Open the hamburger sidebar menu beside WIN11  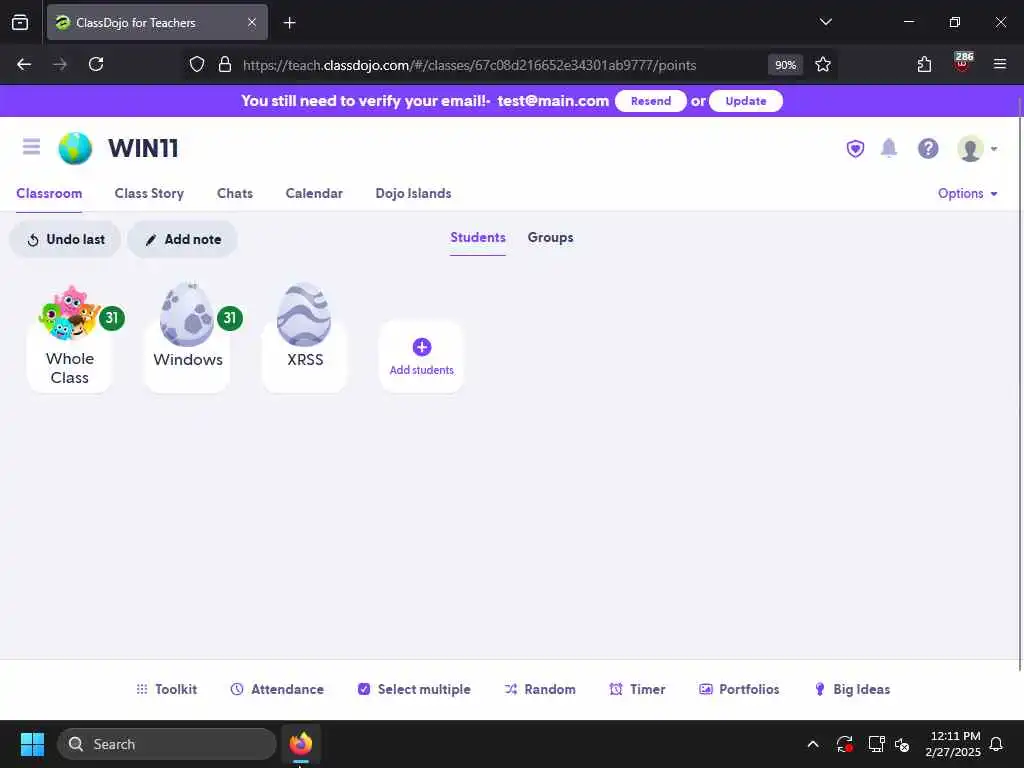(31, 146)
